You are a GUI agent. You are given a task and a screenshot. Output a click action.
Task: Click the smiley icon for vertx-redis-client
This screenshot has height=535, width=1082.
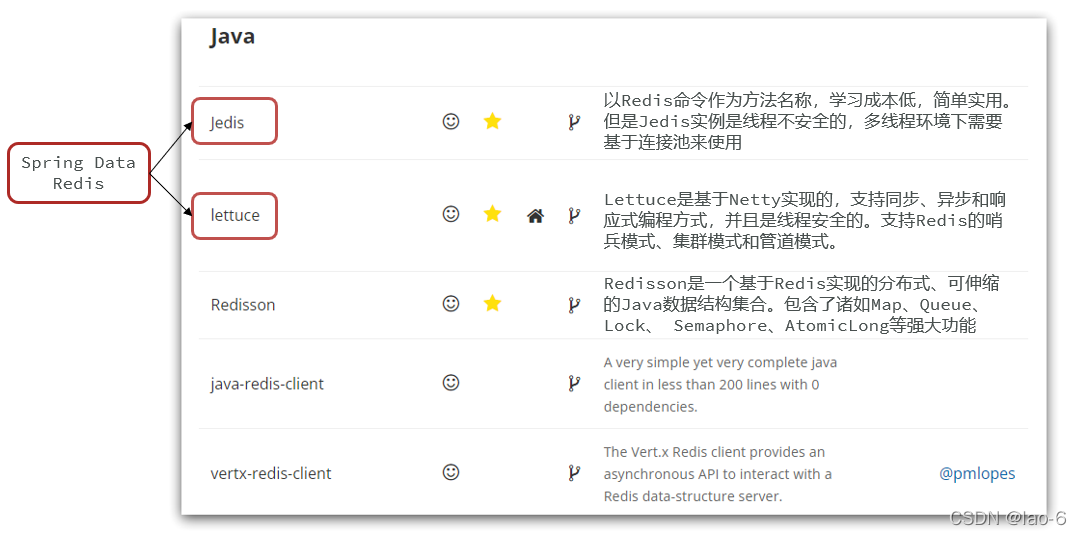pos(451,472)
